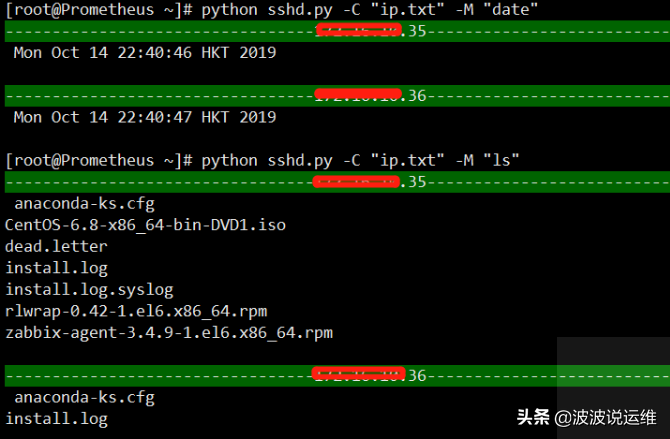Click the python sshd.py "date" command line
670x439 pixels.
271,10
